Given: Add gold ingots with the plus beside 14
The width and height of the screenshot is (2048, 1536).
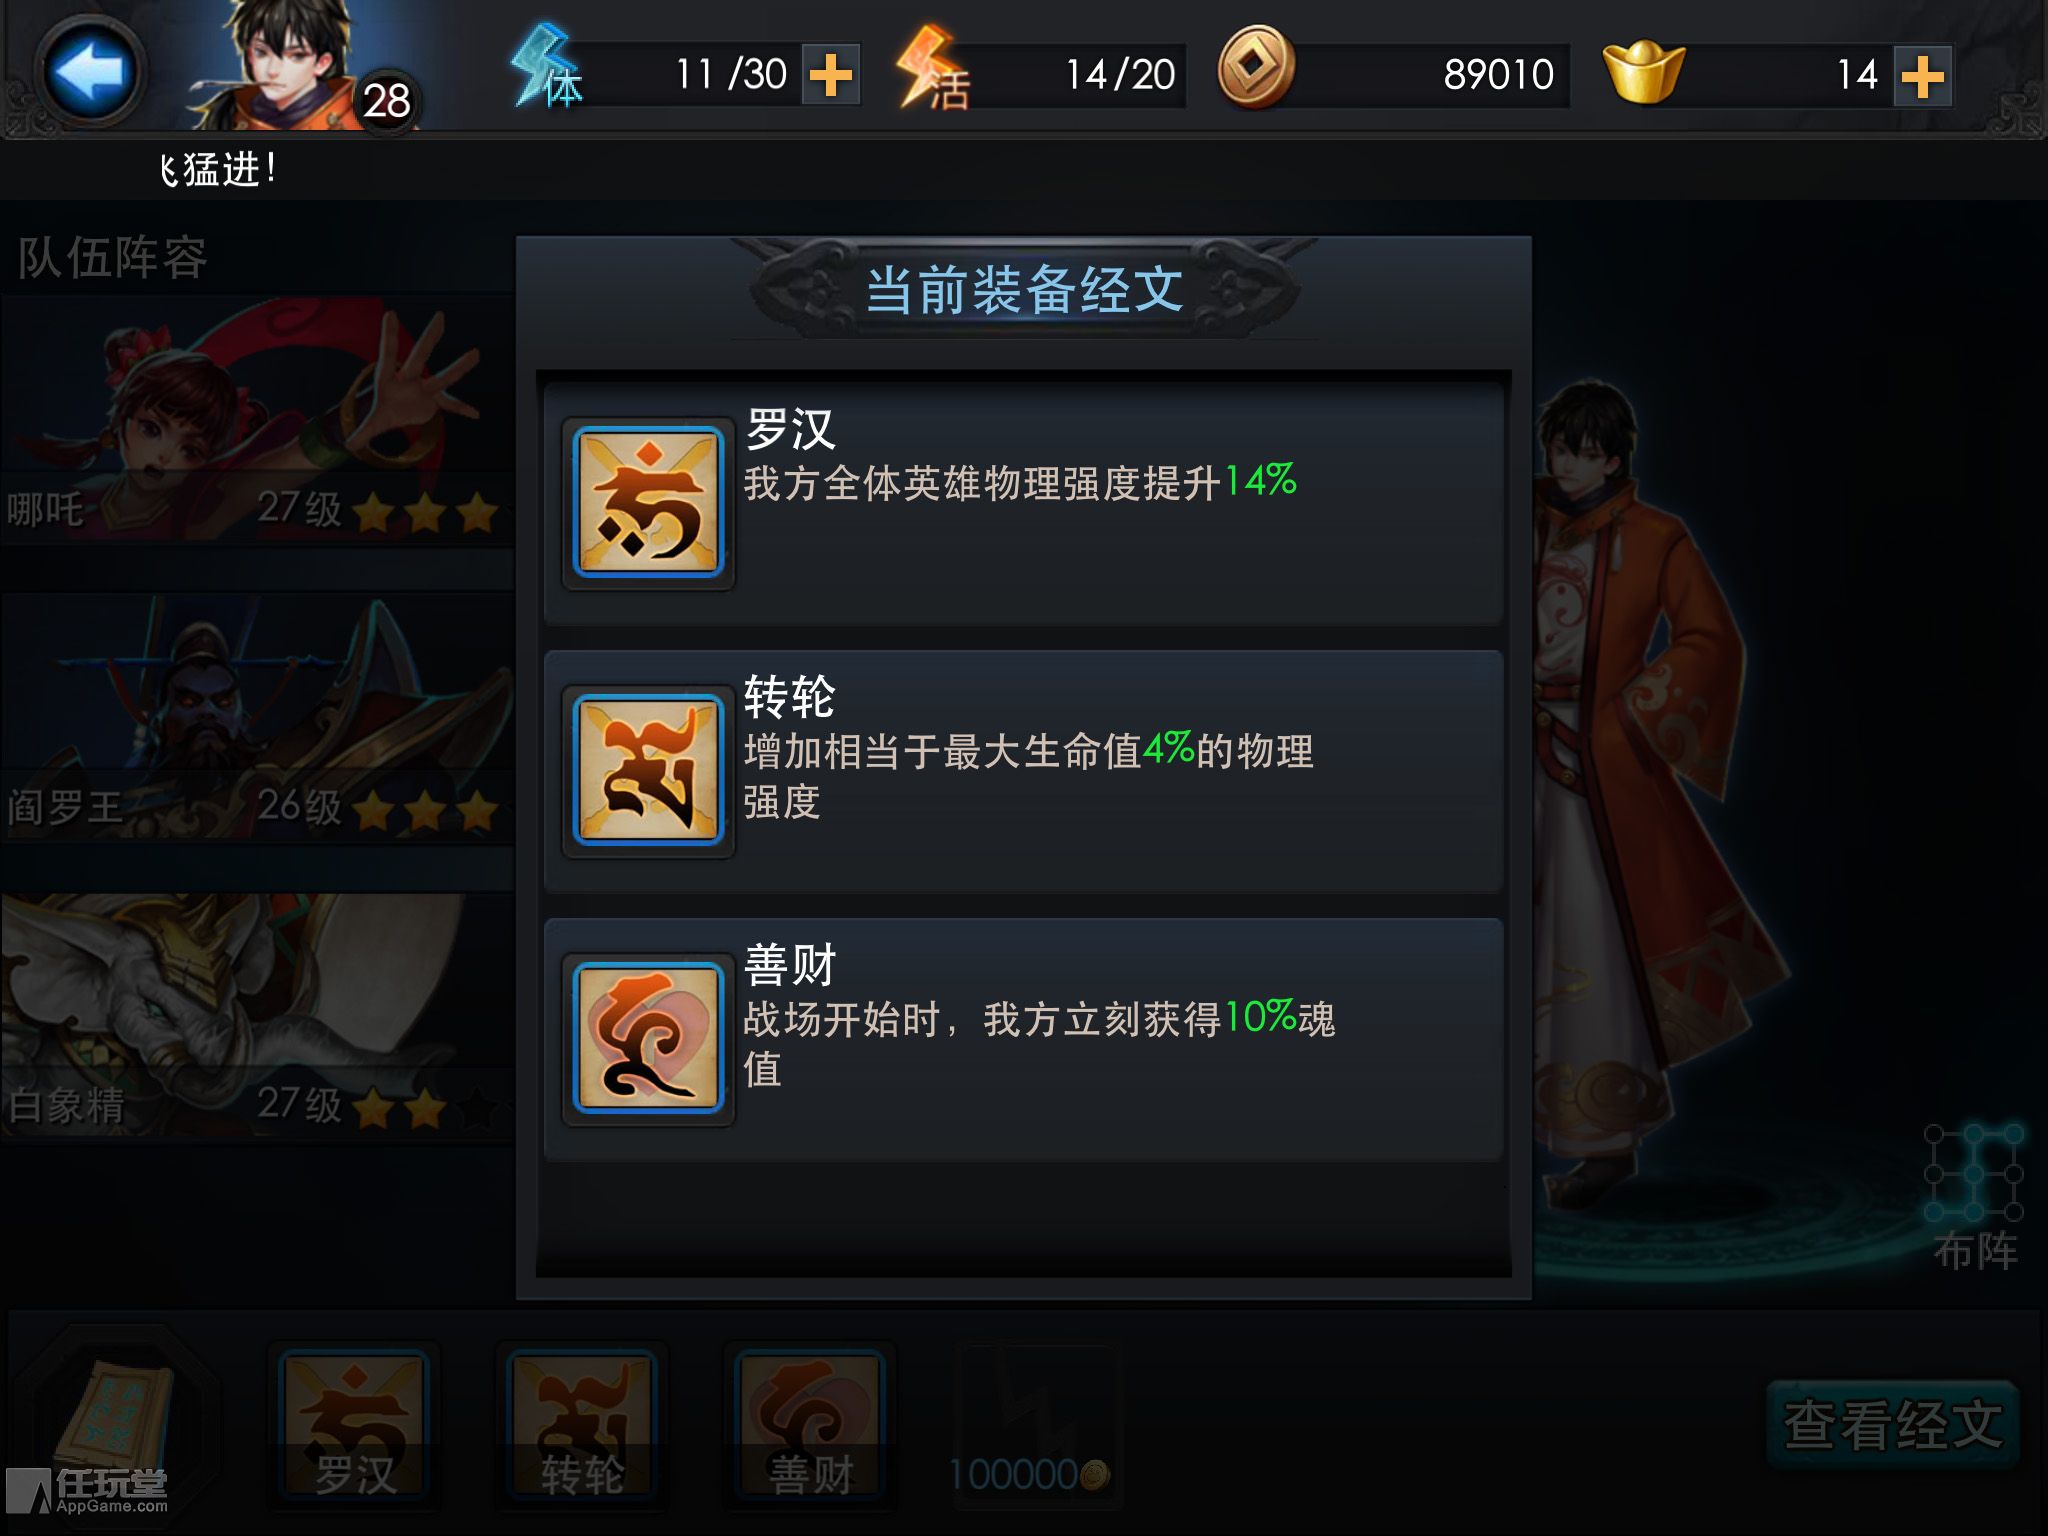Looking at the screenshot, I should pos(1921,76).
